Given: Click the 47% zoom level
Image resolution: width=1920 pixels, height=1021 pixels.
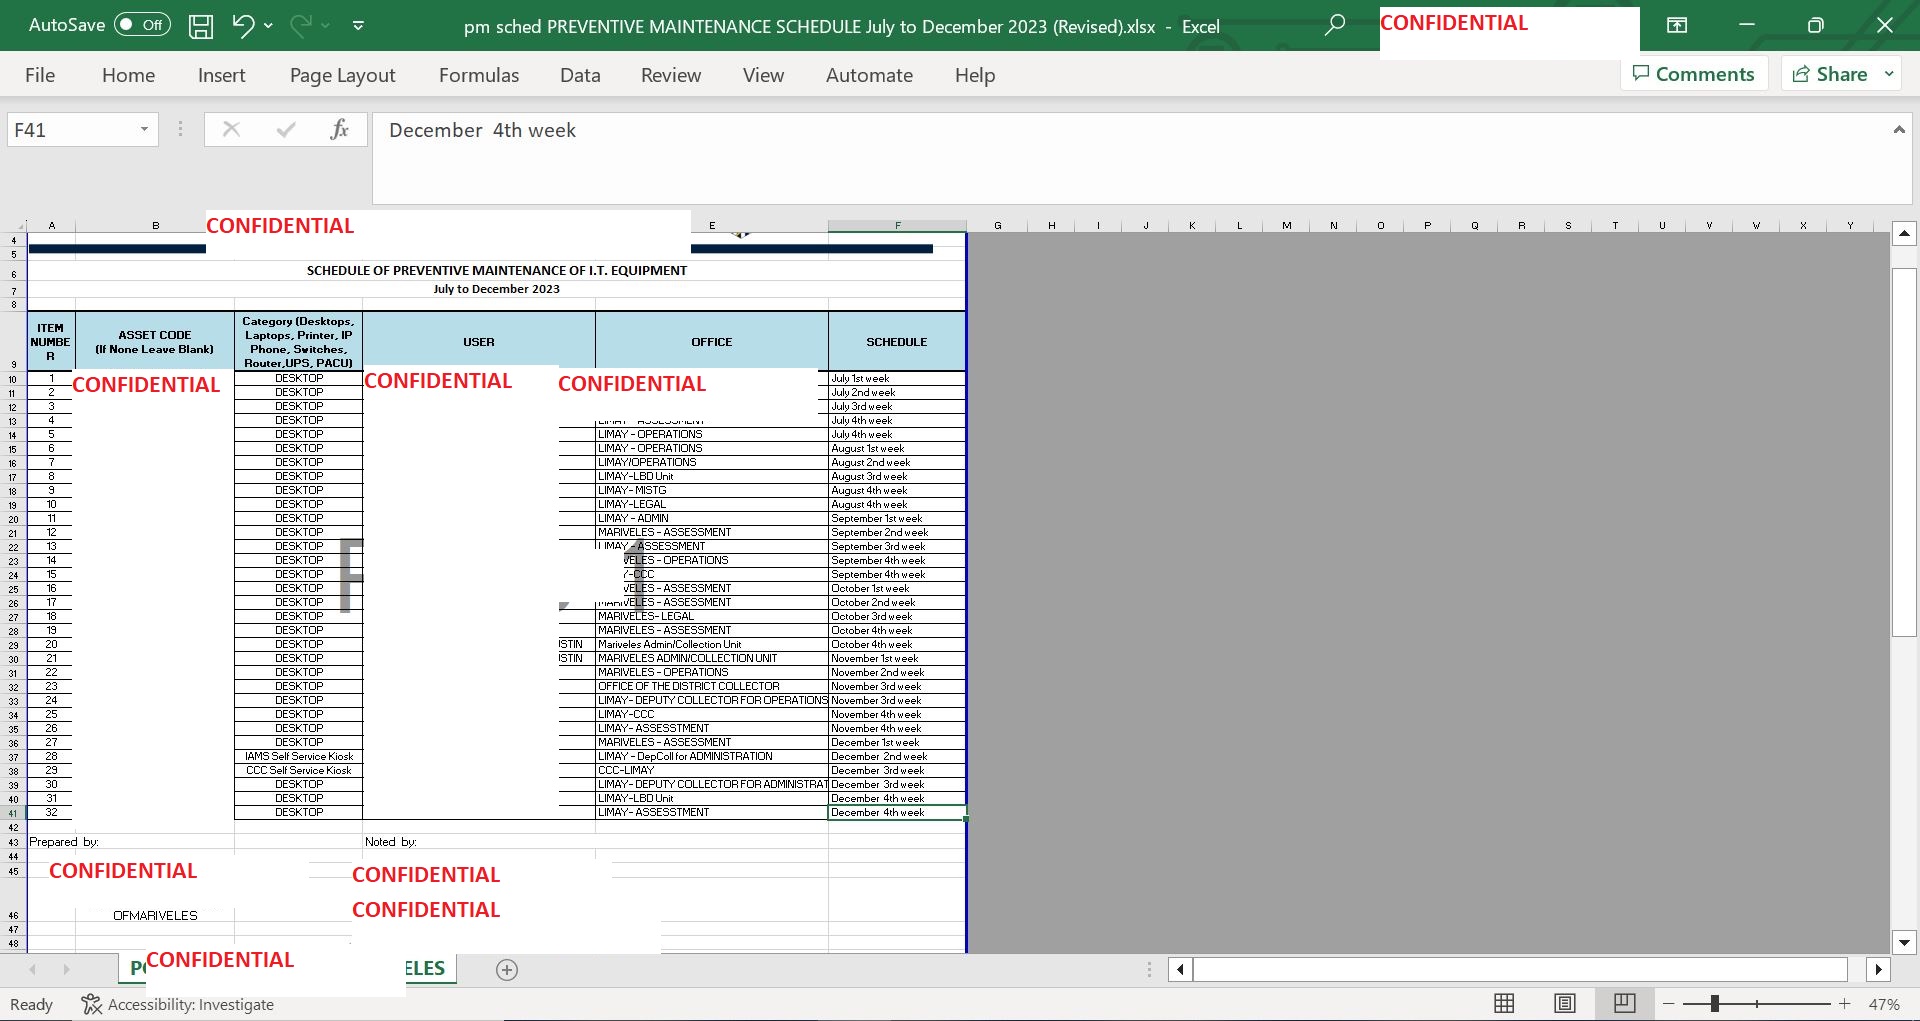Looking at the screenshot, I should tap(1884, 1004).
